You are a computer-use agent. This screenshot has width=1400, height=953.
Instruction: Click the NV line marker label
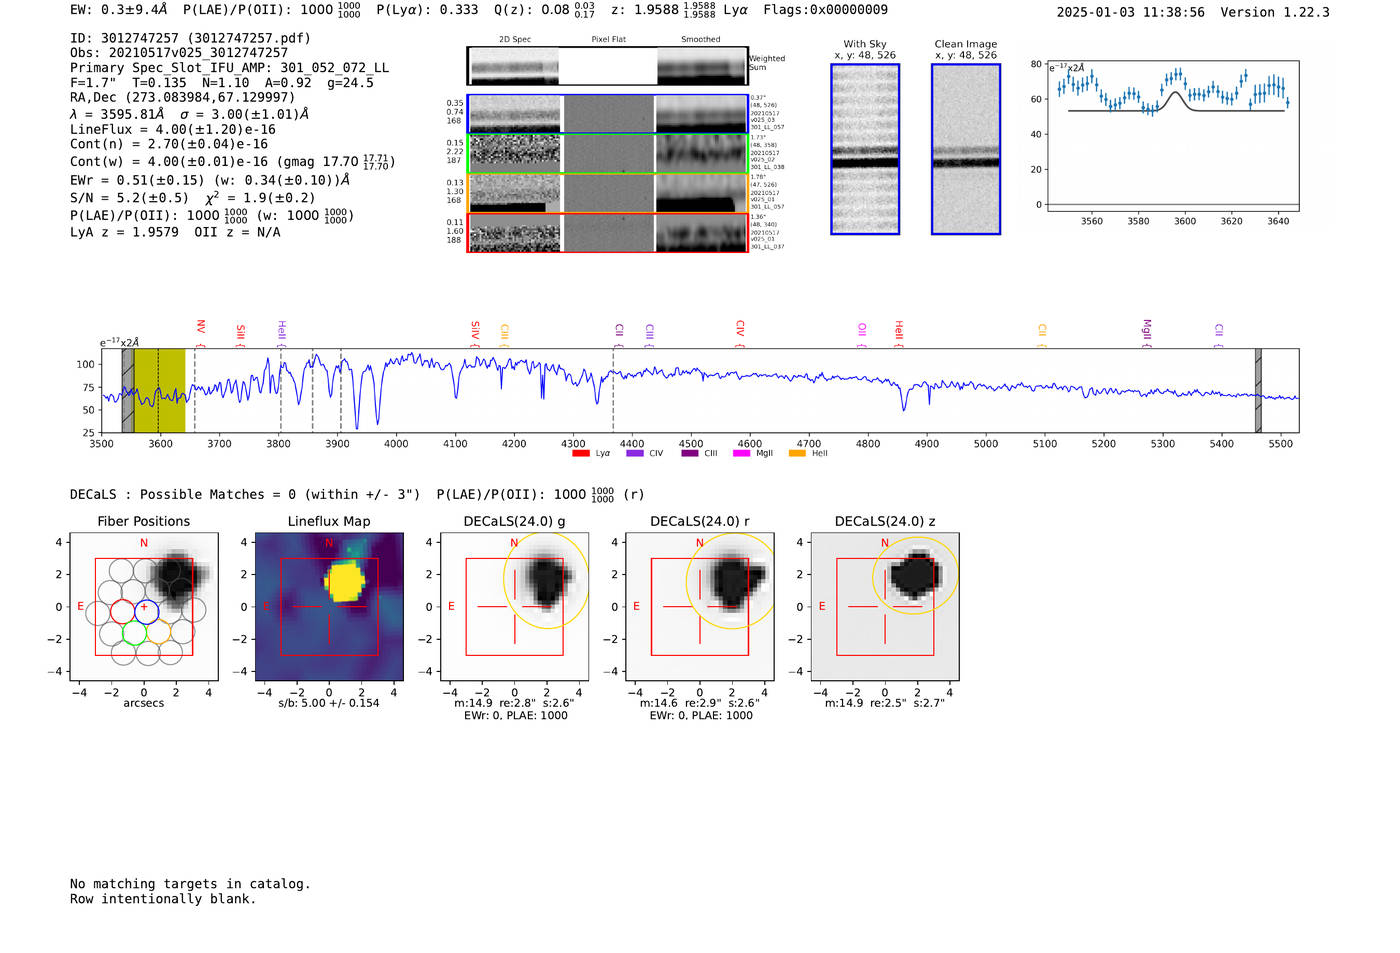pyautogui.click(x=201, y=327)
